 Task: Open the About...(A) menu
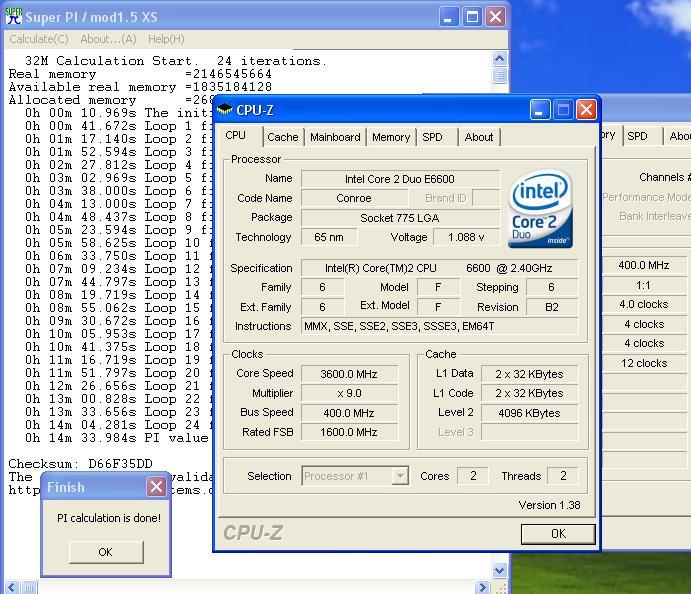tap(108, 39)
